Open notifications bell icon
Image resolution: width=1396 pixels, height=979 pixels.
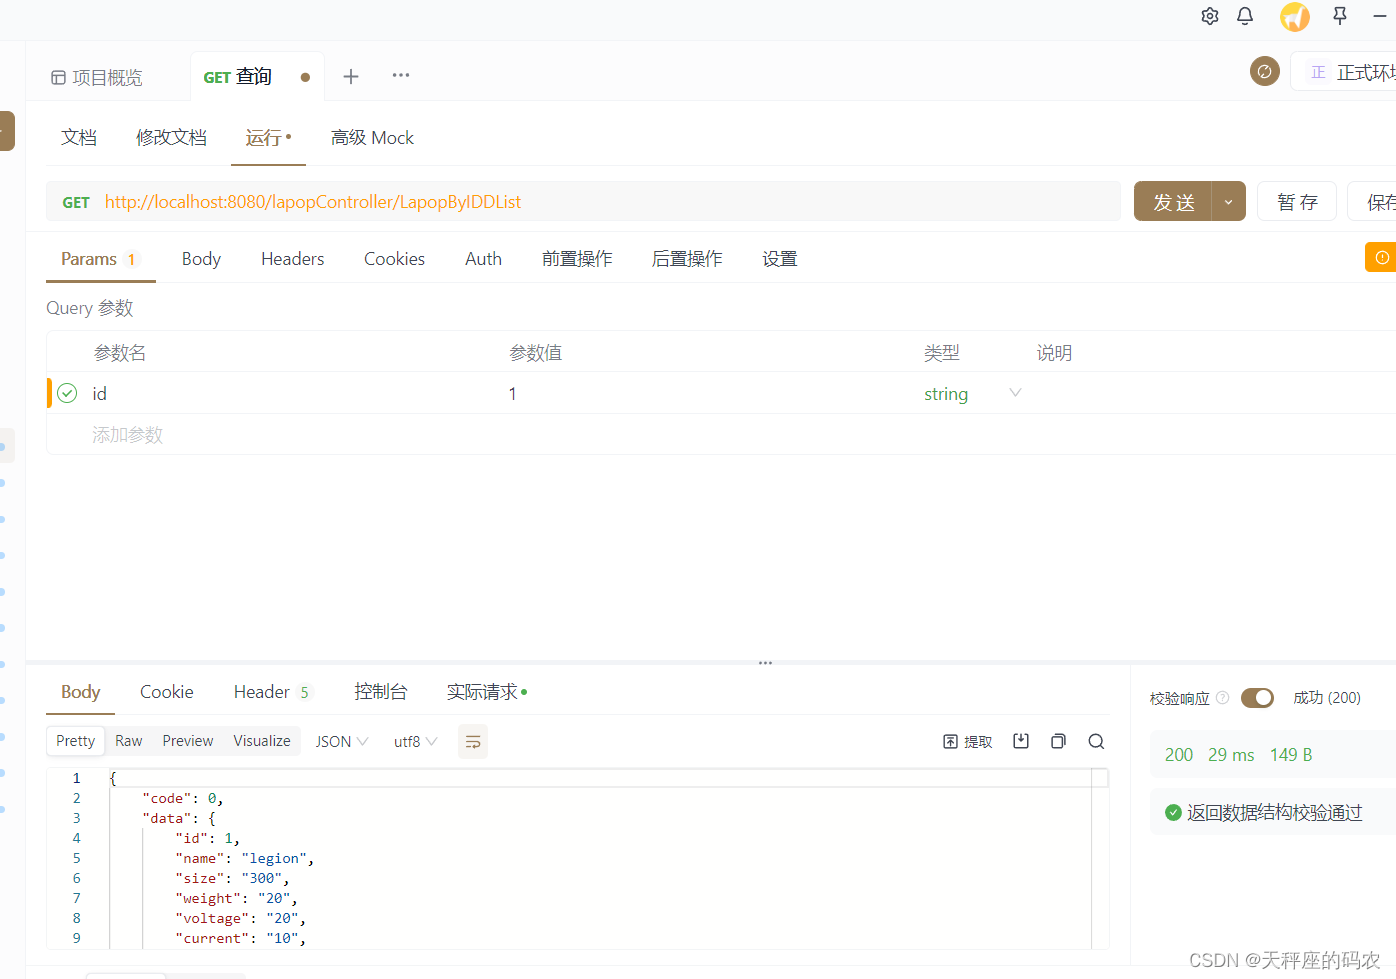[1245, 16]
